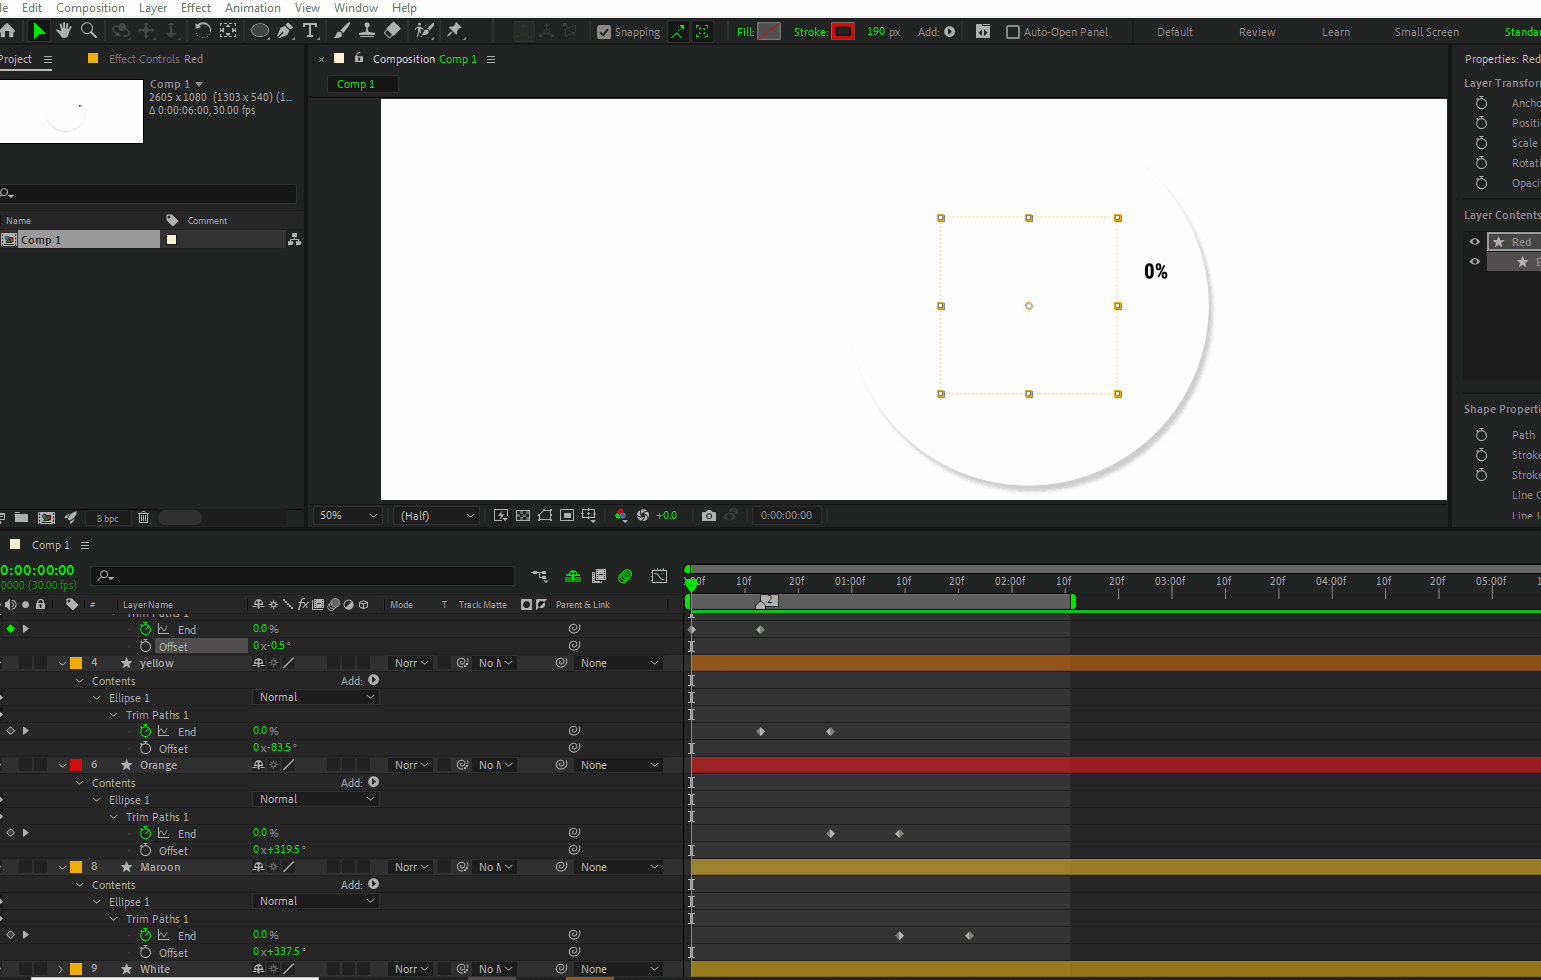Viewport: 1541px width, 980px height.
Task: Click the new folder icon in Project panel
Action: coord(21,517)
